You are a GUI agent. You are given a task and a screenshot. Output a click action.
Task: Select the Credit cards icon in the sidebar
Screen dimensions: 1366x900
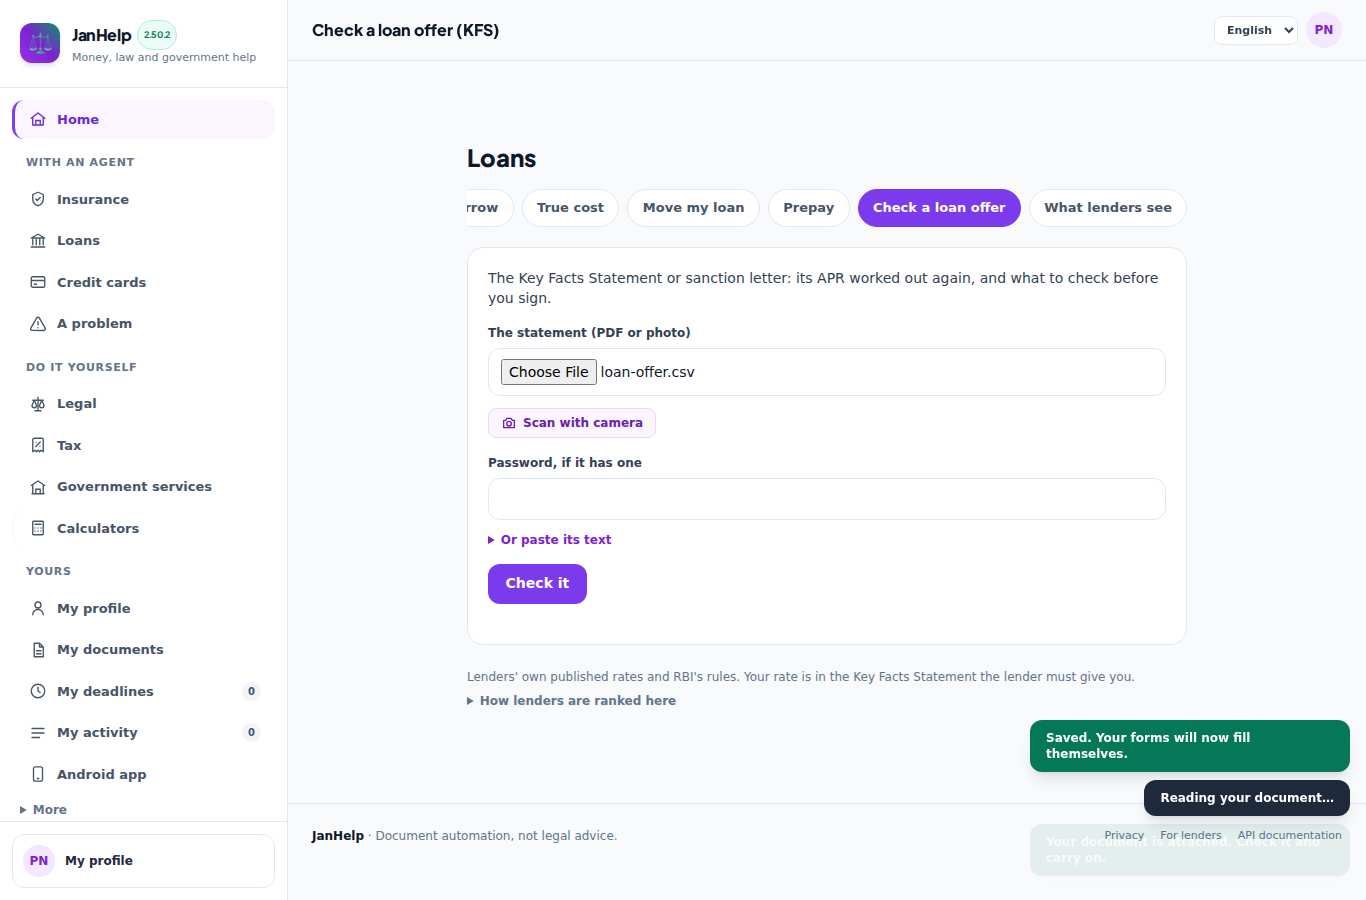[x=38, y=282]
